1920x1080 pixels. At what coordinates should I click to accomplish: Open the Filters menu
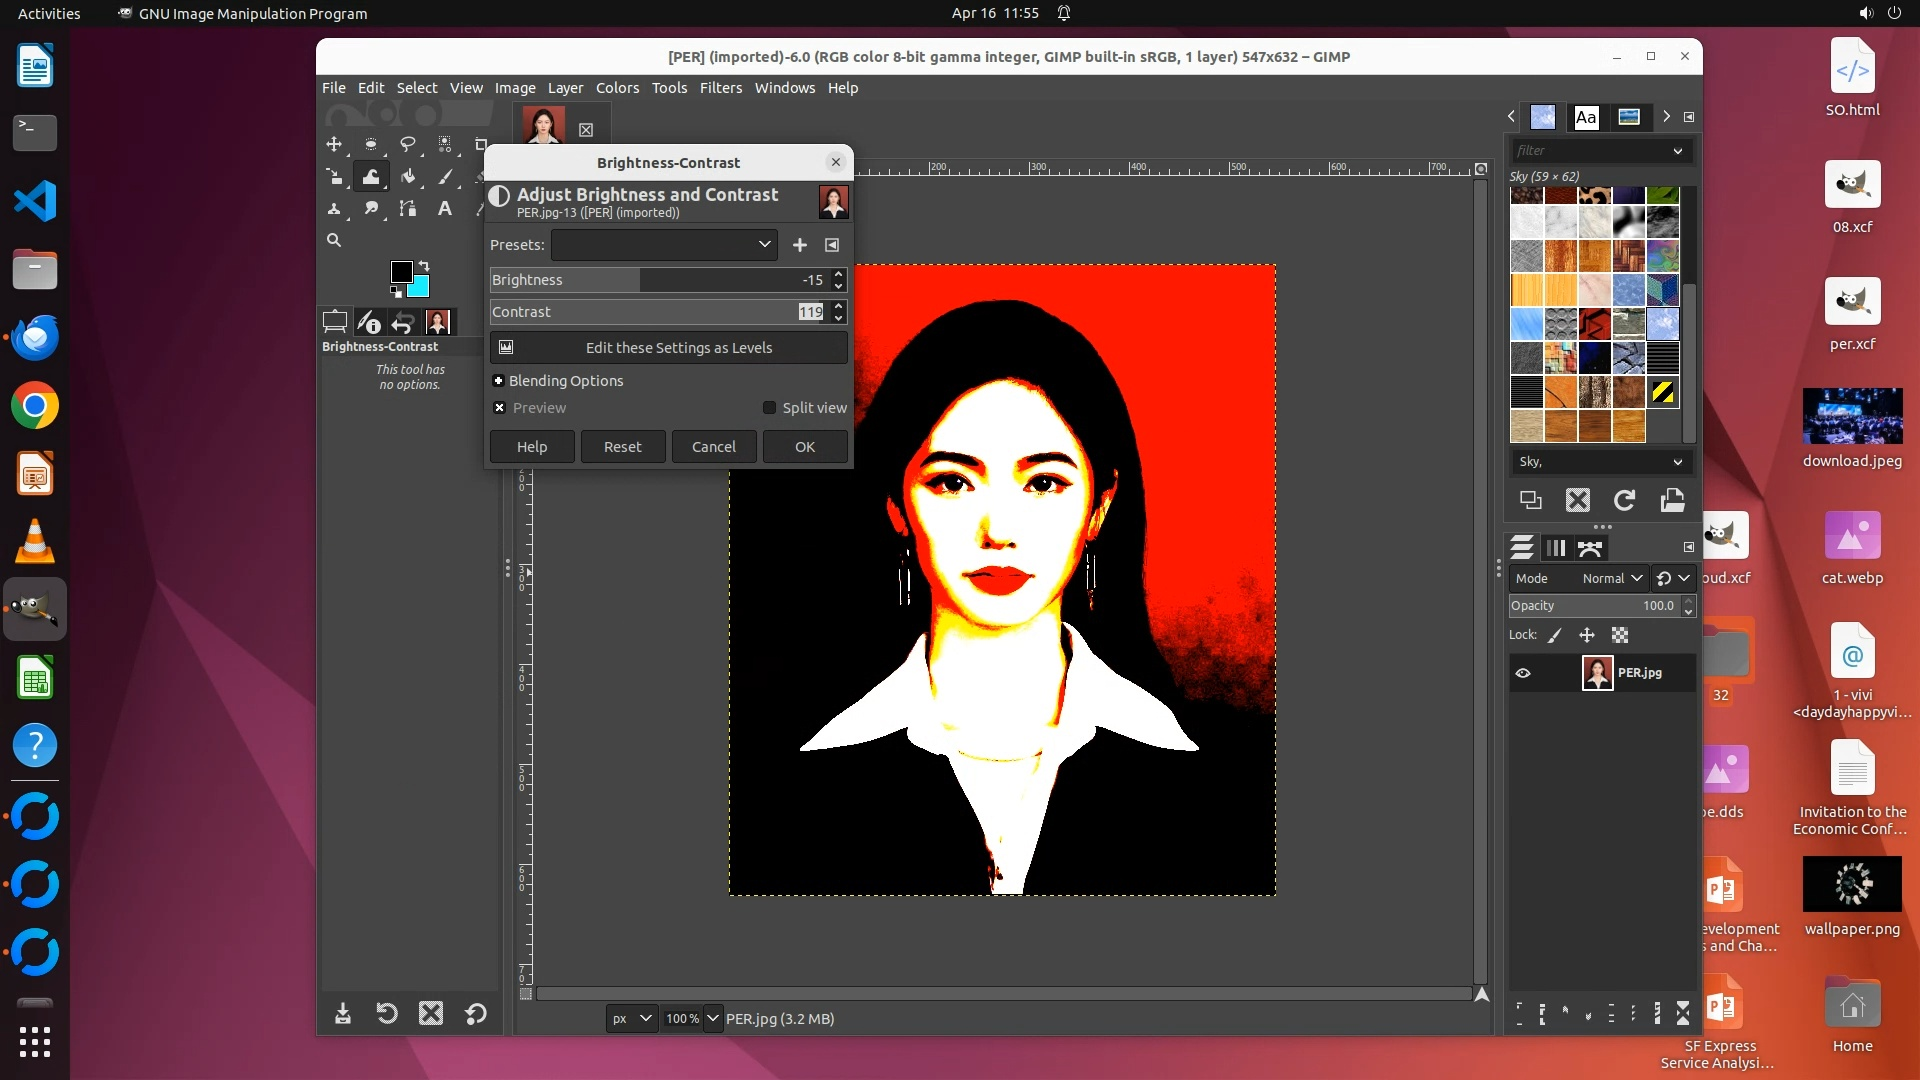tap(720, 88)
